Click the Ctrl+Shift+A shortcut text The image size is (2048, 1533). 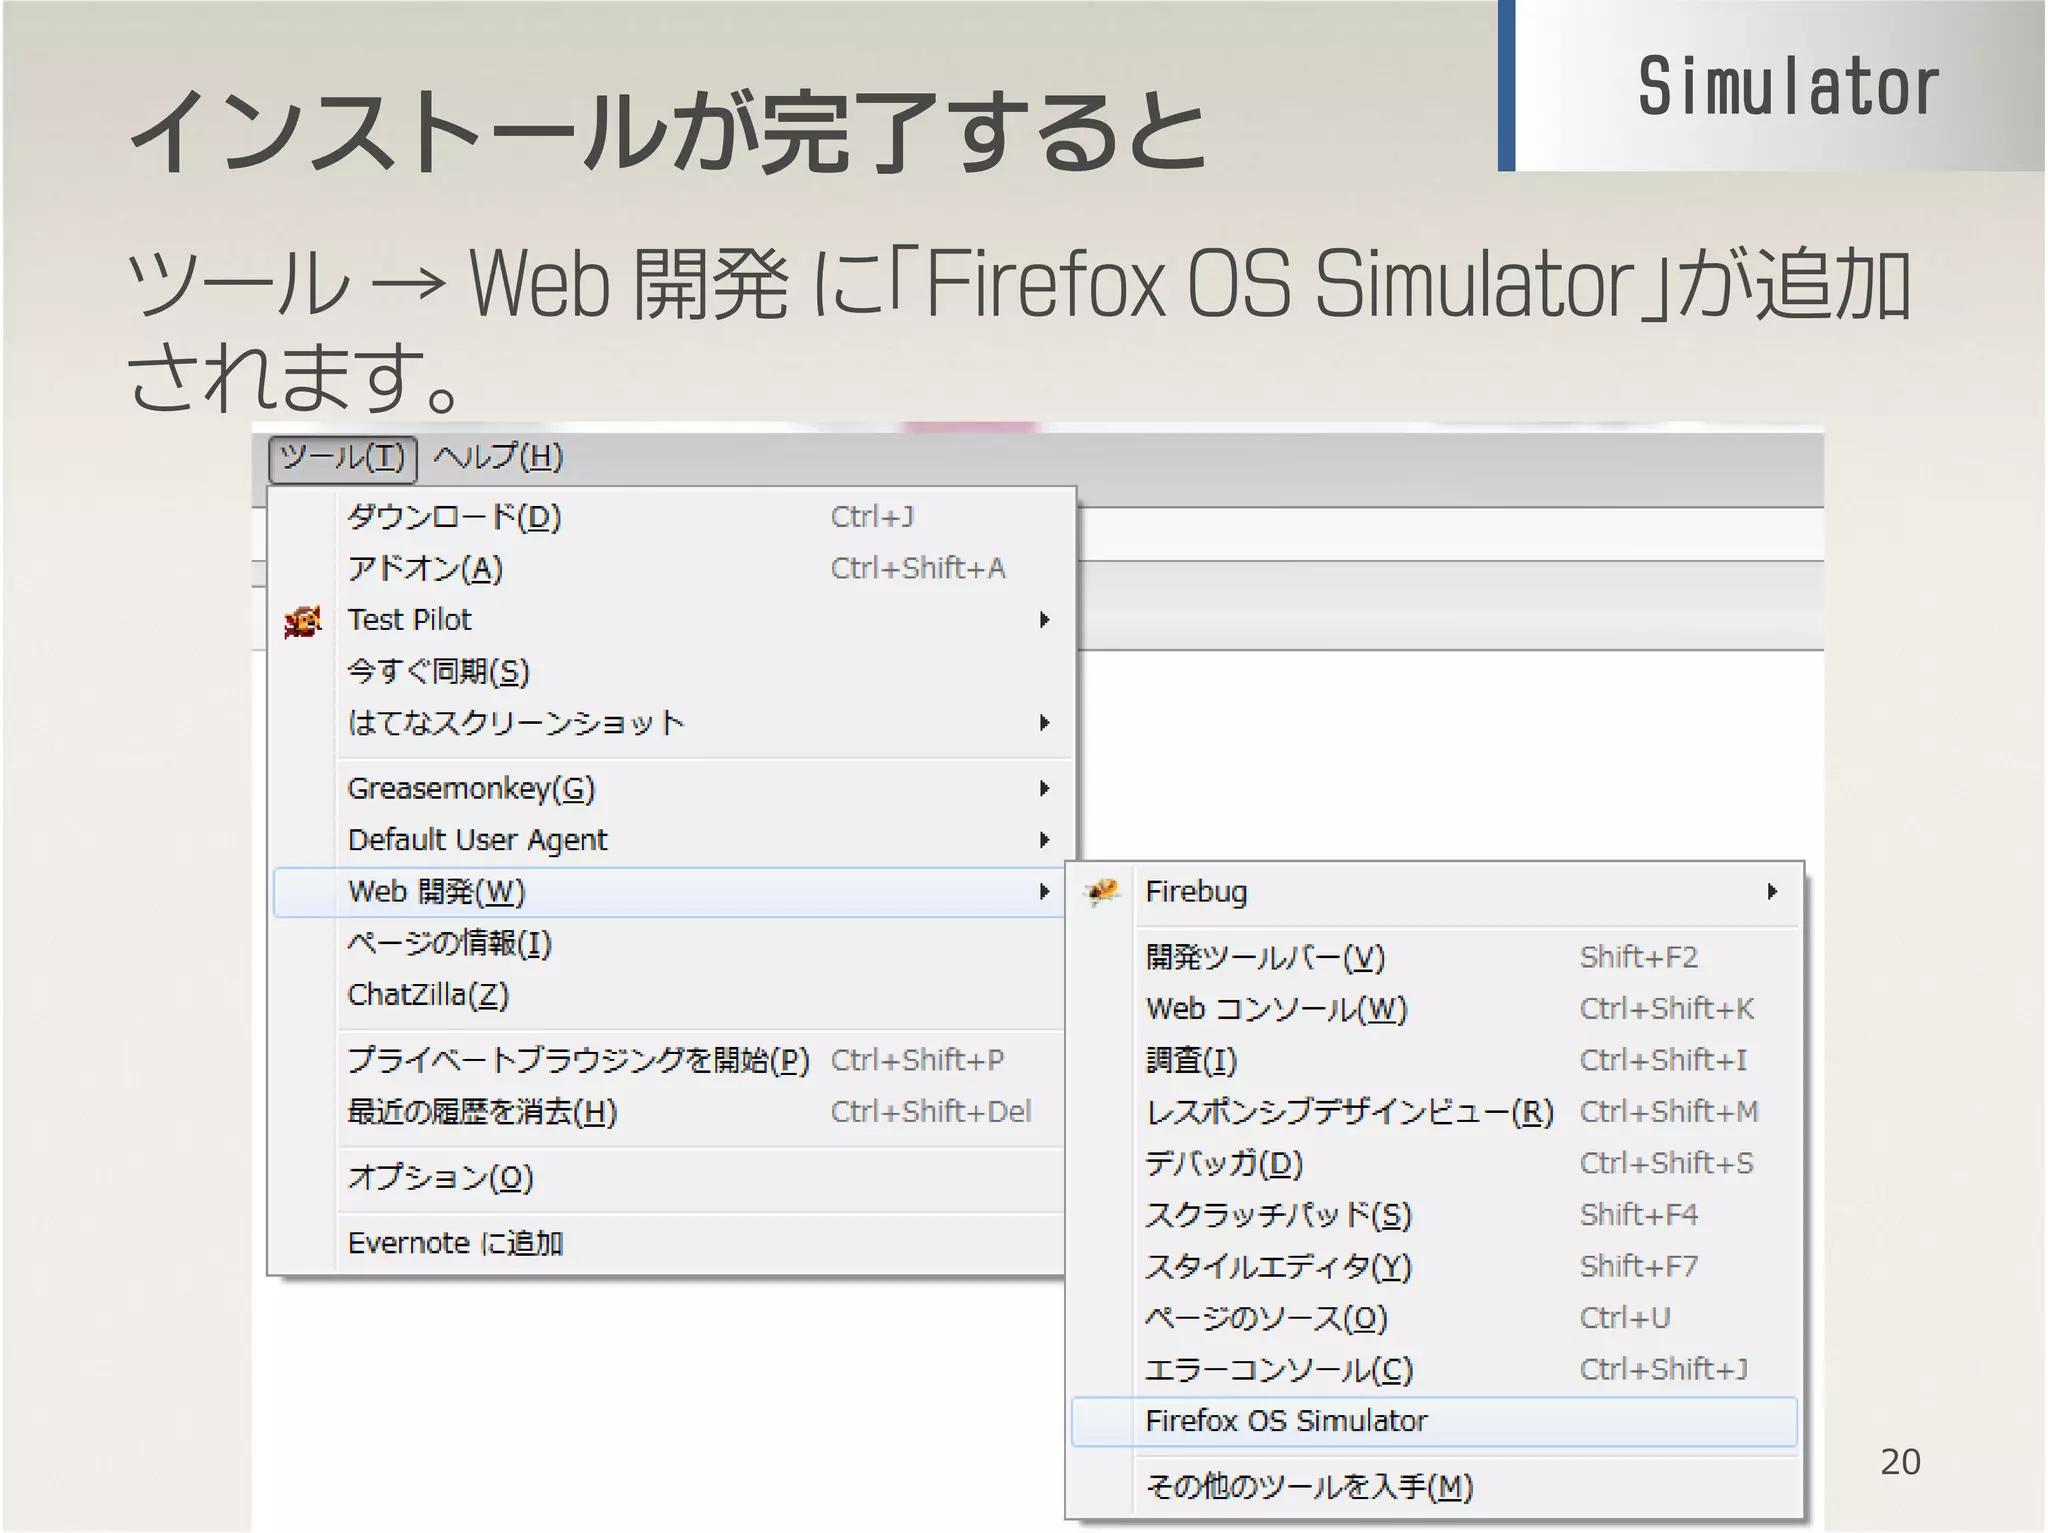click(918, 568)
